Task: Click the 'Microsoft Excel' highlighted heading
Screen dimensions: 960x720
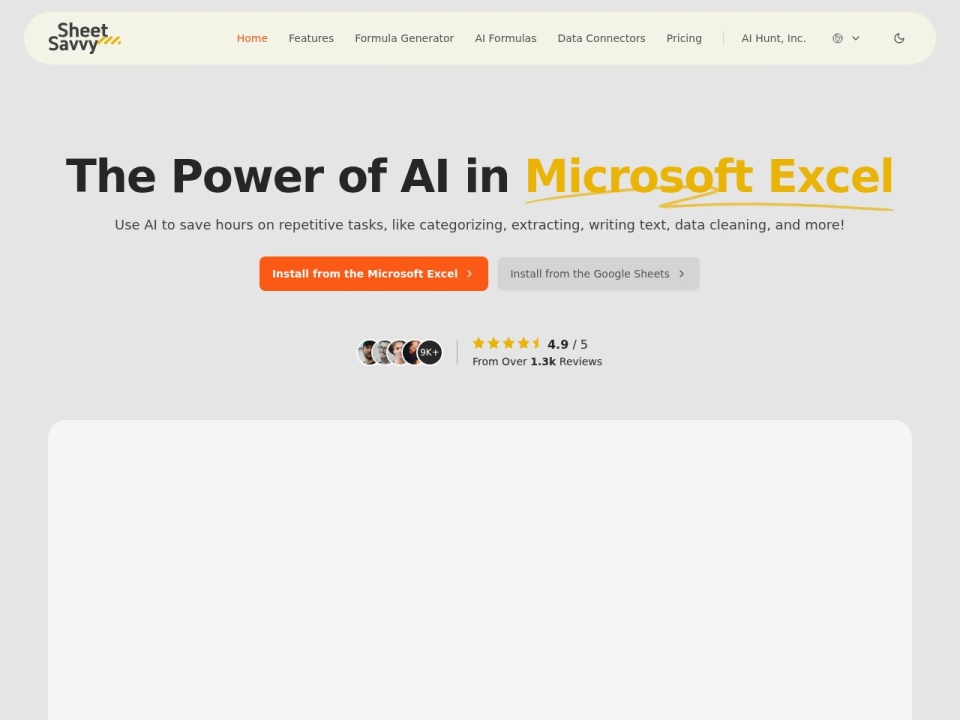Action: [x=709, y=177]
